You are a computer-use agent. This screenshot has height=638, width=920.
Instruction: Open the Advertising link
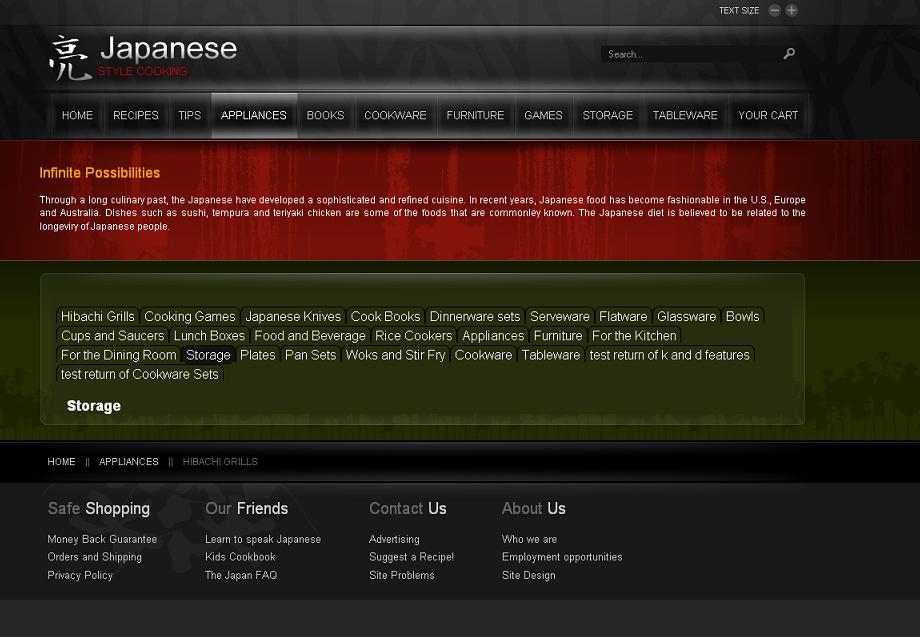pyautogui.click(x=394, y=539)
